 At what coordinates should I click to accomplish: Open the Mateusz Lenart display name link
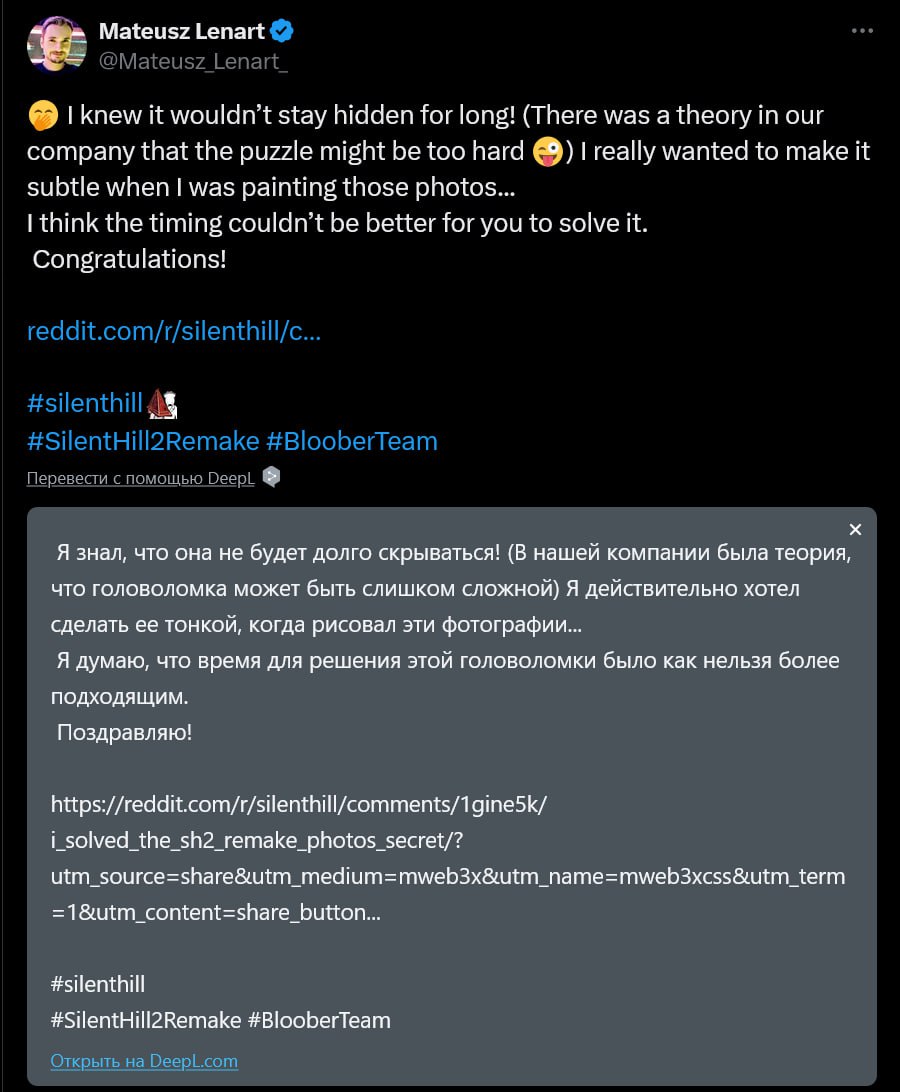[x=182, y=31]
